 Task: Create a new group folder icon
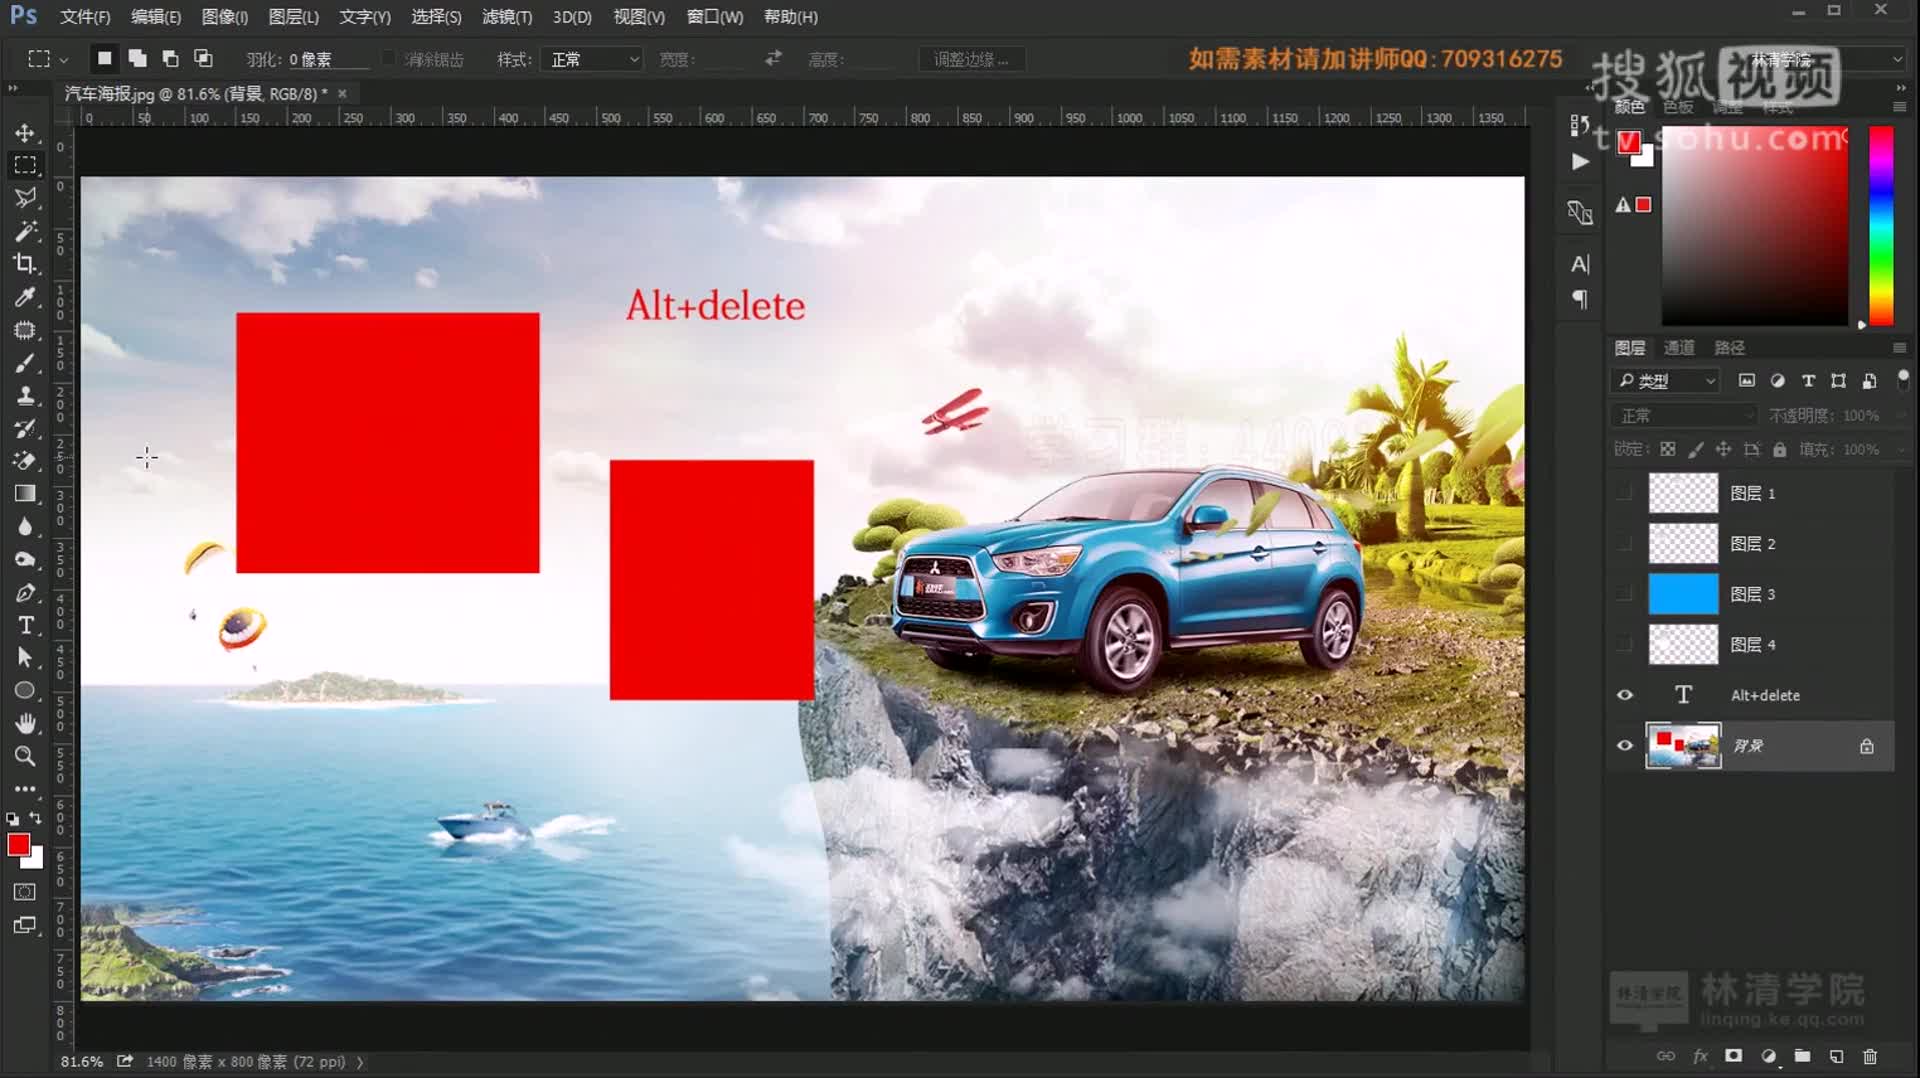point(1802,1056)
